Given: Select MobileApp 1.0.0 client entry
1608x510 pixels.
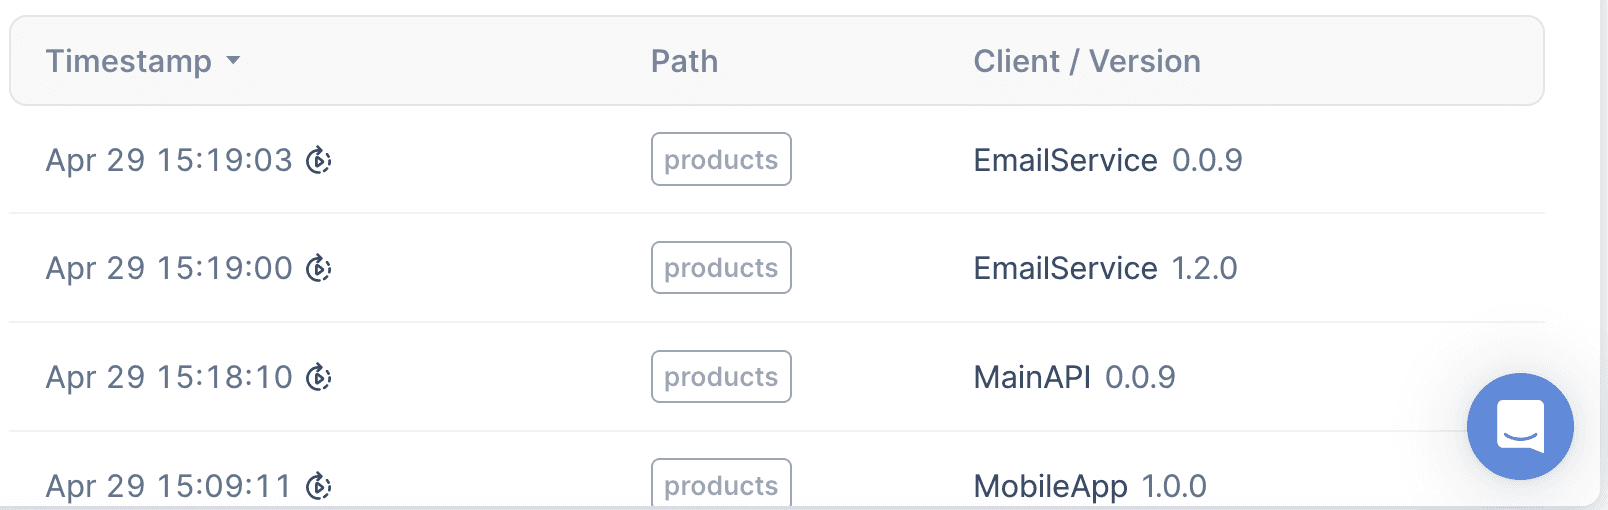Looking at the screenshot, I should (x=1089, y=486).
